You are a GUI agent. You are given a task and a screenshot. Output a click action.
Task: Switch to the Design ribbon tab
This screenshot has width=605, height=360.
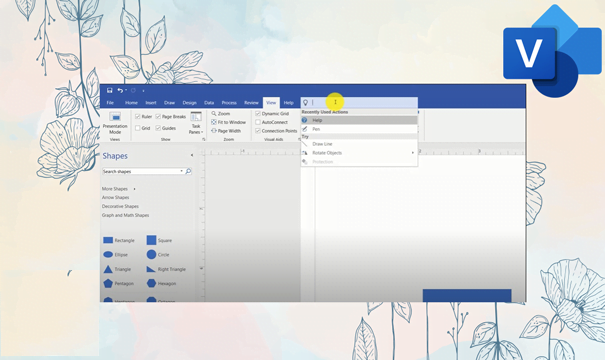pyautogui.click(x=189, y=103)
